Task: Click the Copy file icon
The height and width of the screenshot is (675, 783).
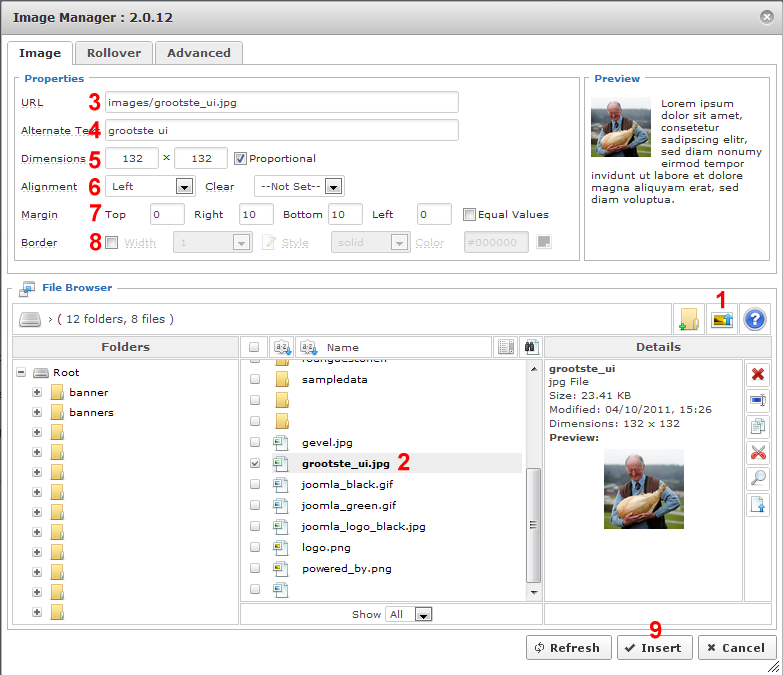Action: point(758,426)
